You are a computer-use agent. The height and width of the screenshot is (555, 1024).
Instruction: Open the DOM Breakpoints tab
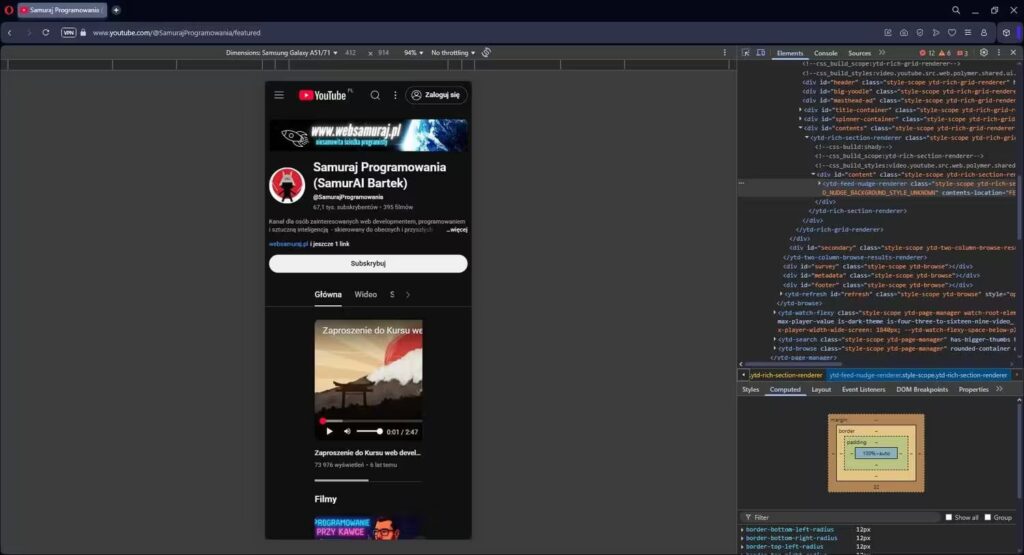click(921, 390)
